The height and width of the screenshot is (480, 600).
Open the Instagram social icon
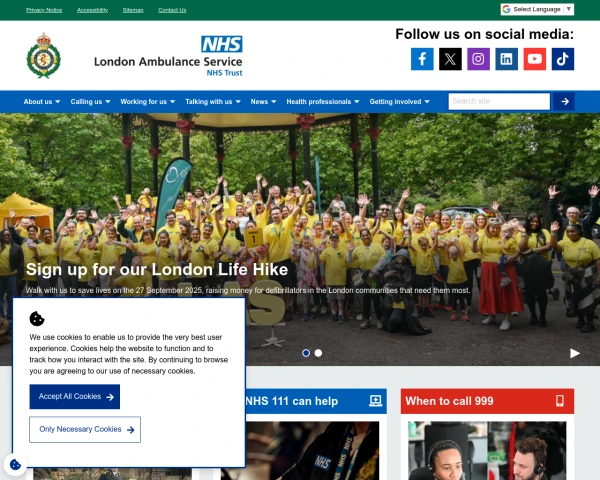(478, 59)
